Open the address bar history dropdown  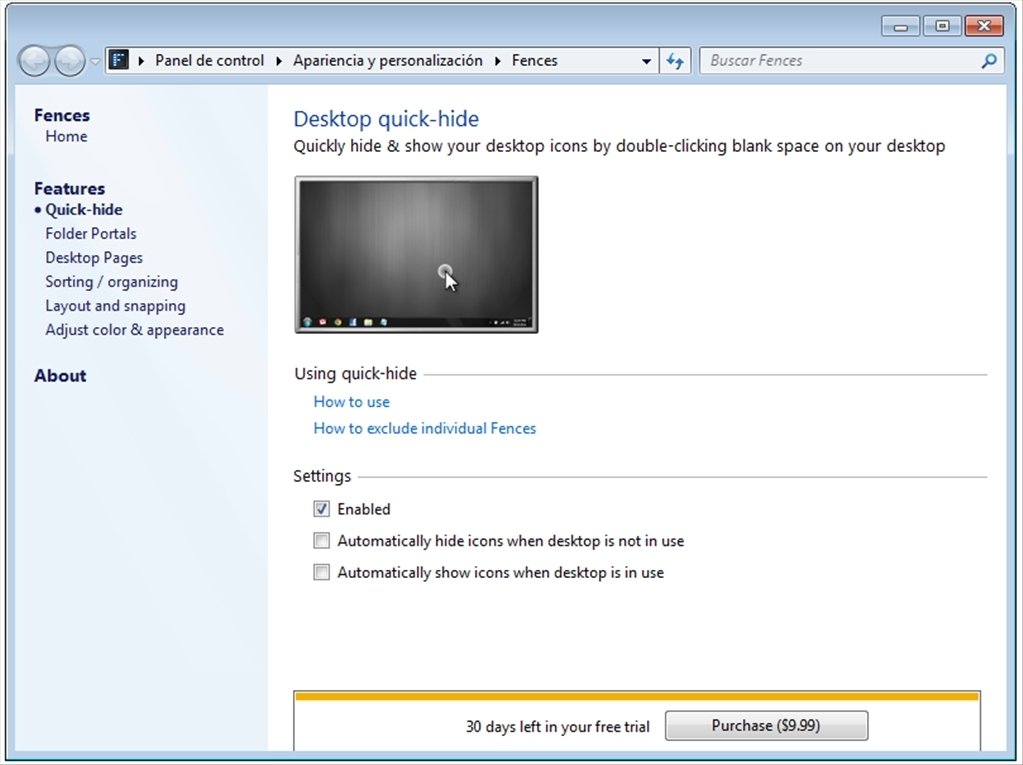[646, 61]
